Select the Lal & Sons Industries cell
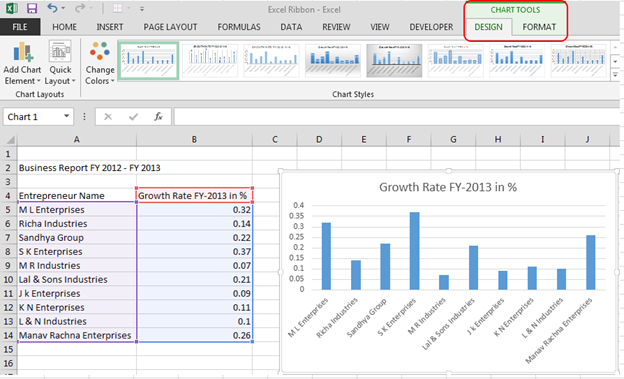Screen dimensions: 624x379 pos(76,279)
